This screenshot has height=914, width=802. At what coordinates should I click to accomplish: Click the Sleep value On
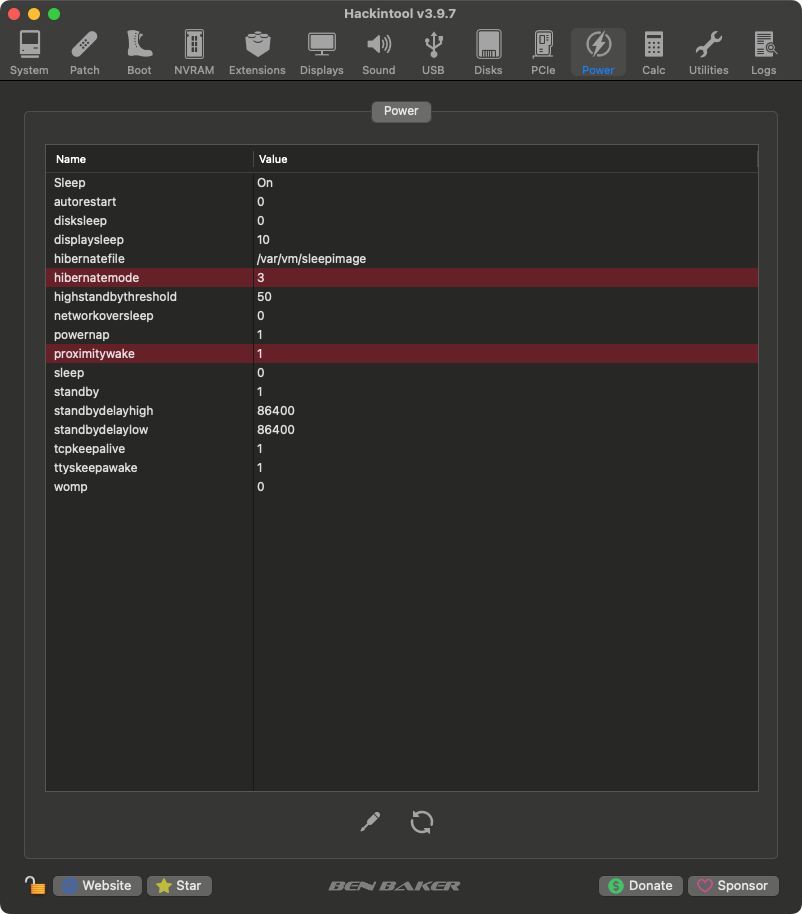coord(265,182)
